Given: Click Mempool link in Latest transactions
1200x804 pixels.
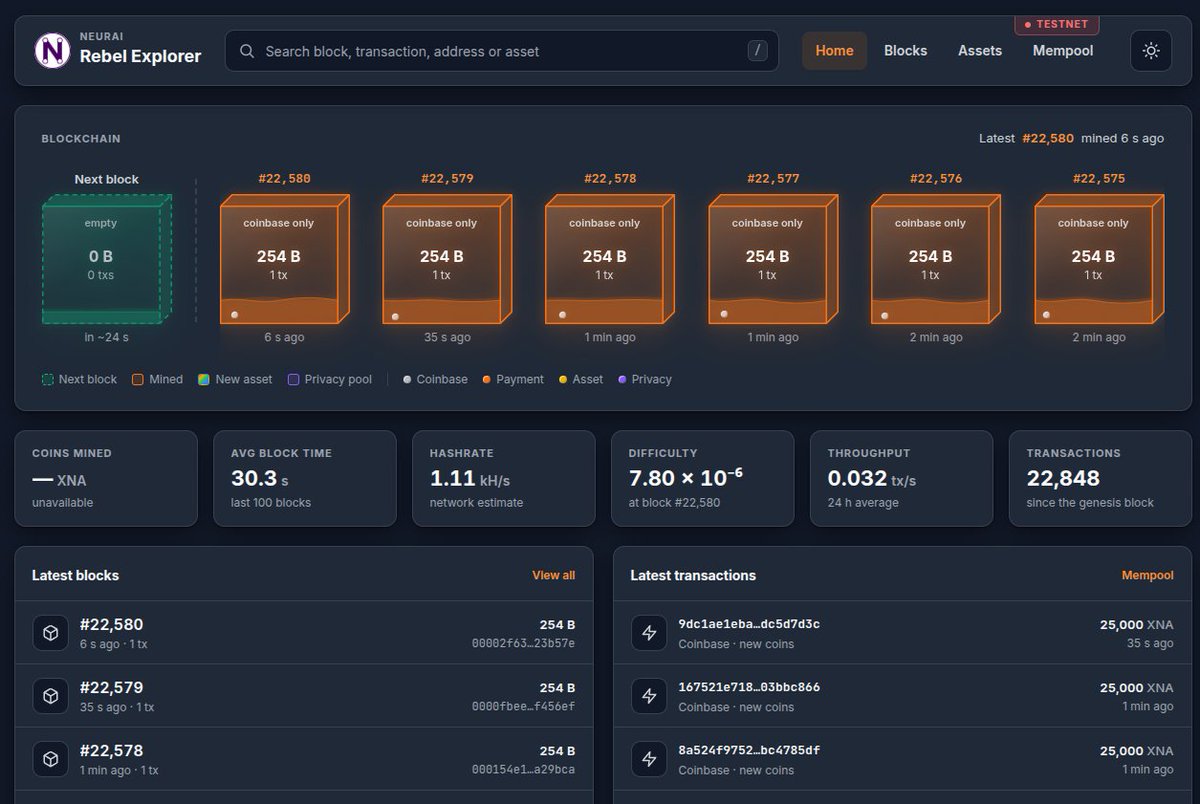Looking at the screenshot, I should (1148, 575).
